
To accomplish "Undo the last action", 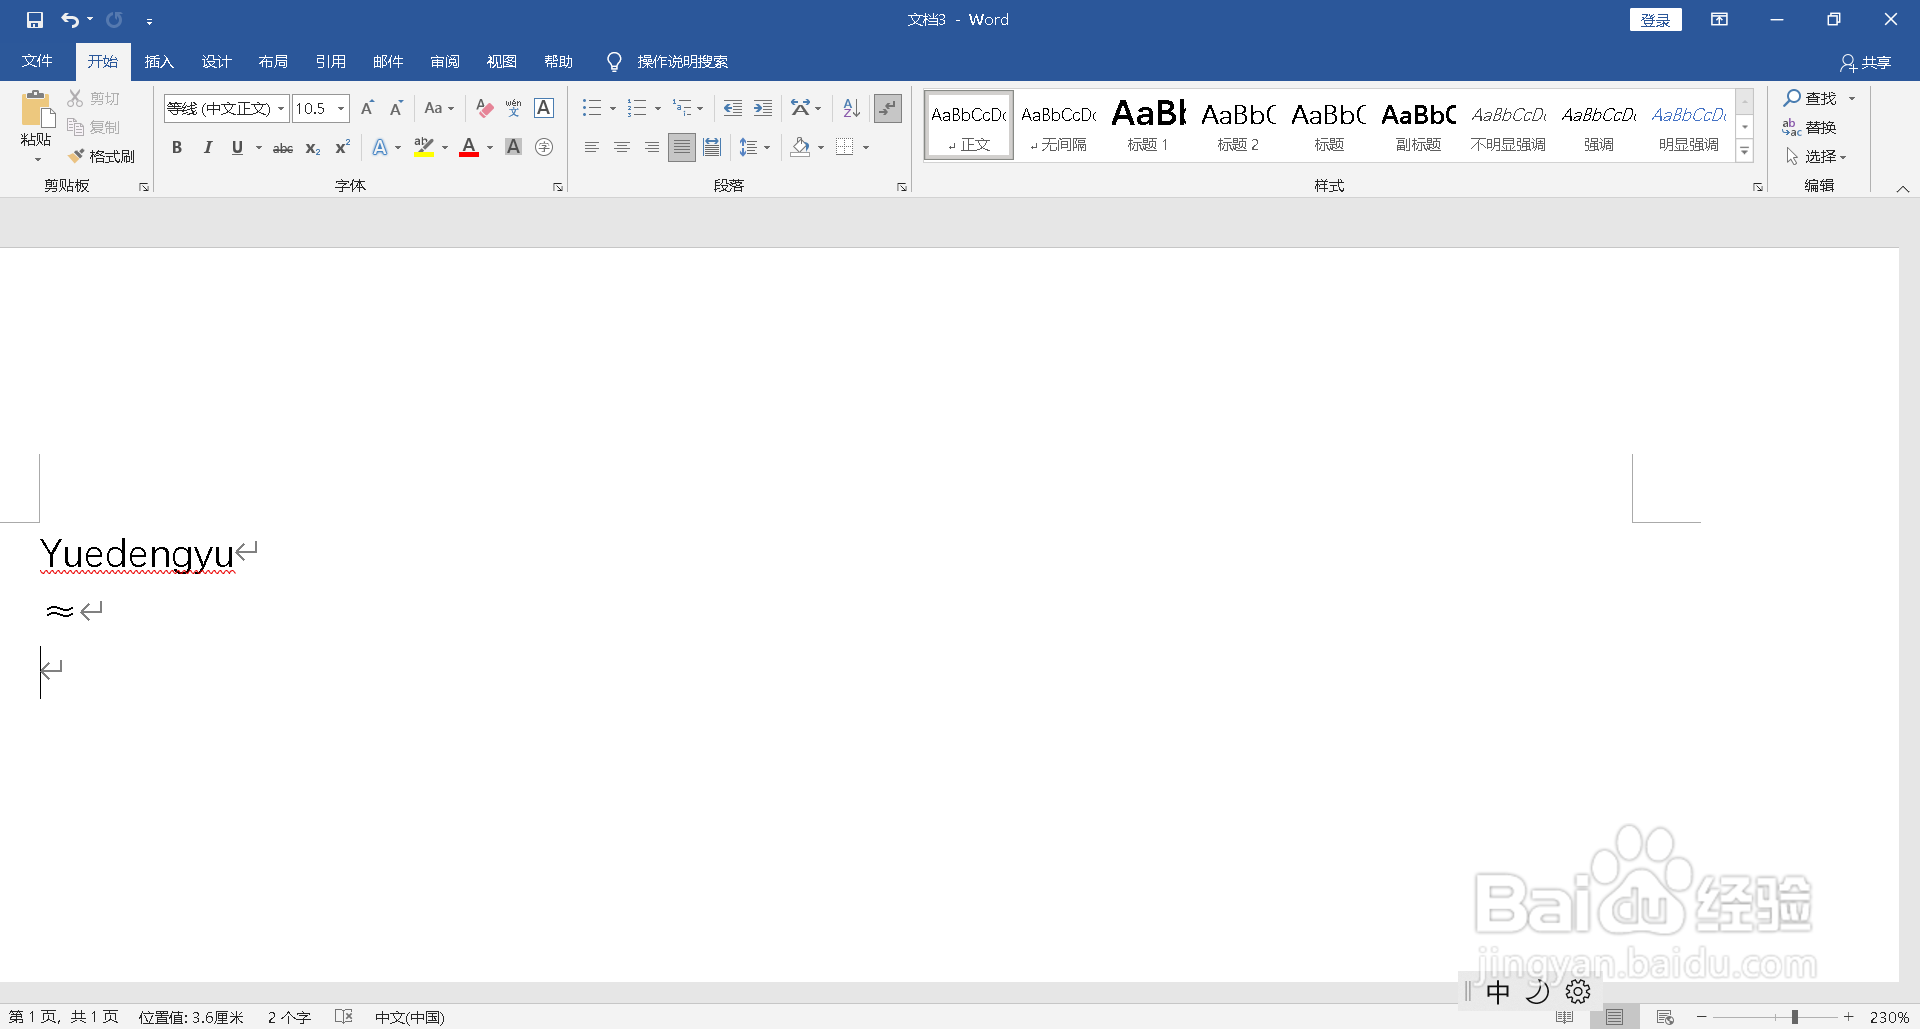I will (70, 20).
